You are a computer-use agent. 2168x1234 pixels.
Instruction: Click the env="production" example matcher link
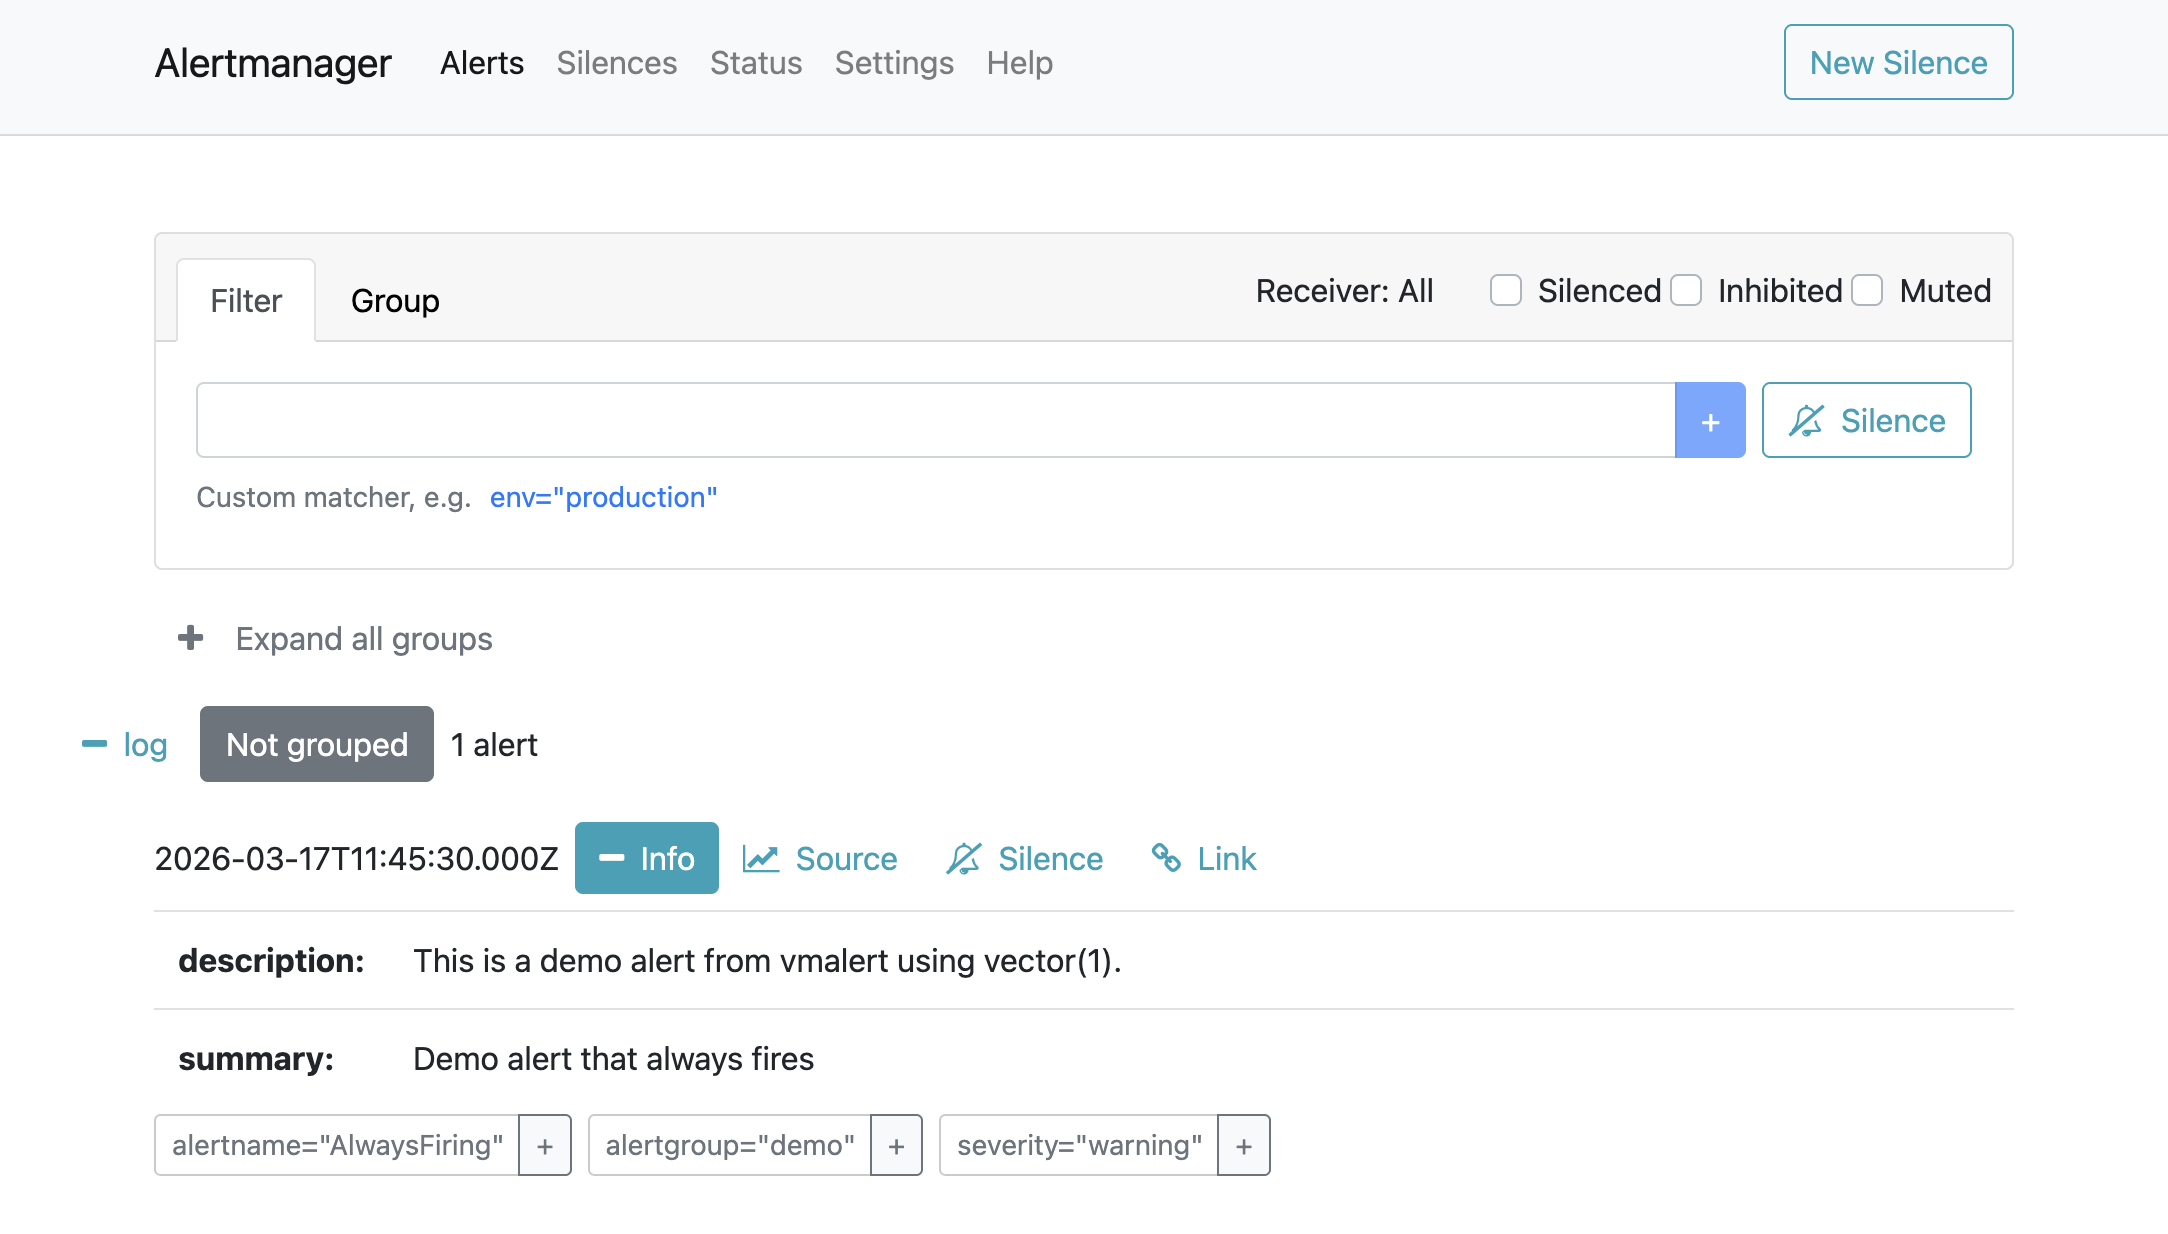603,497
